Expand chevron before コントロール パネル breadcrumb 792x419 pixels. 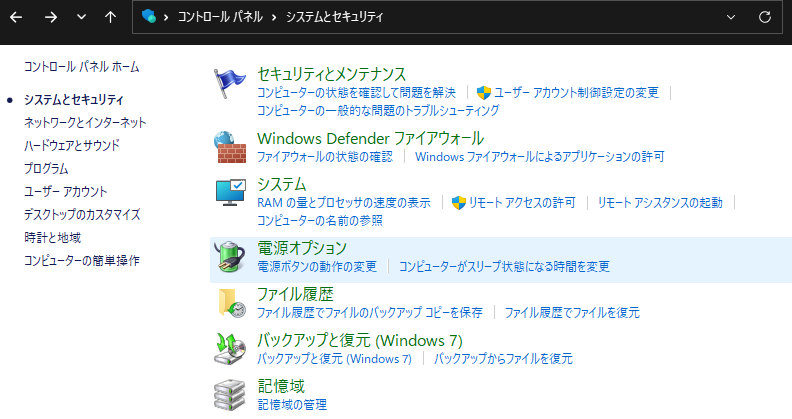click(166, 17)
